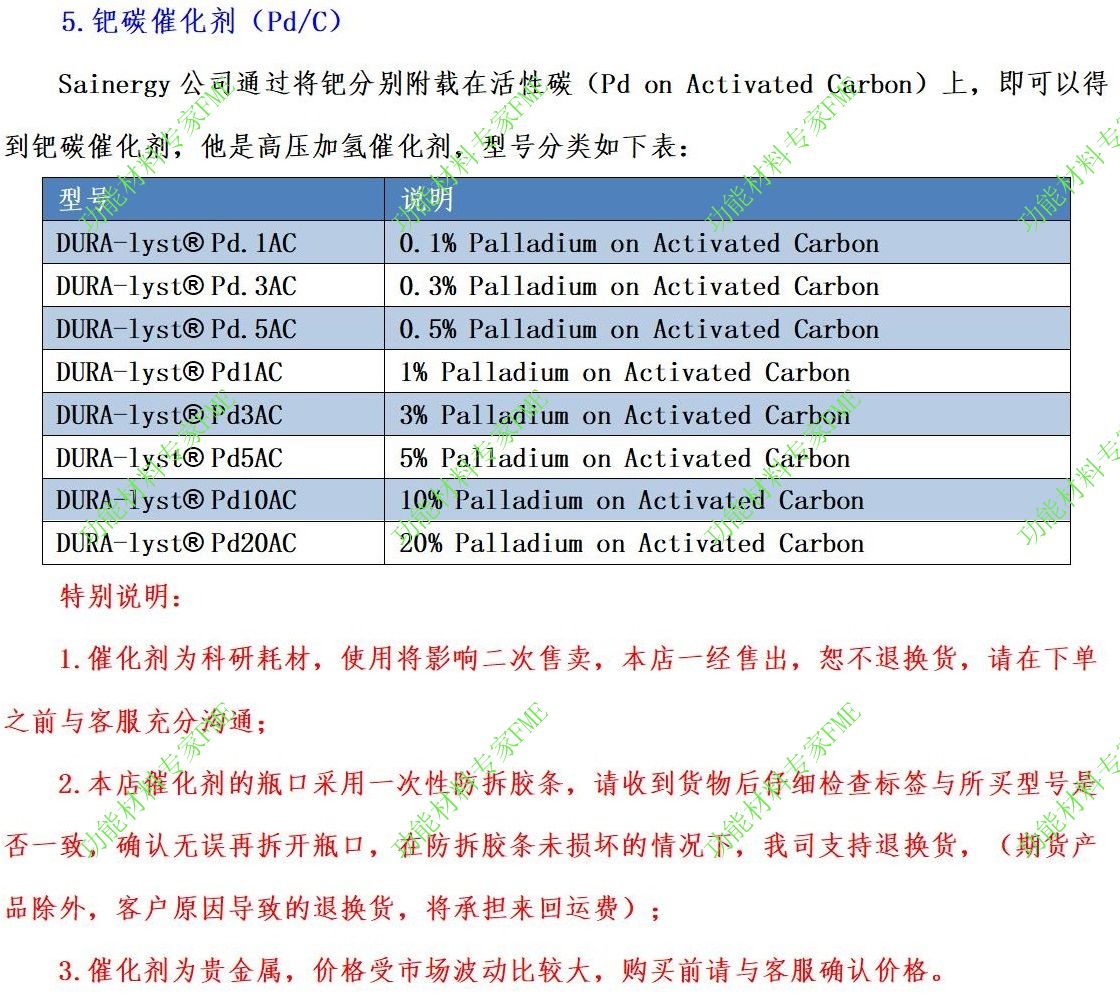Click note line starting '3.催化剂为贵金属'
Screen dimensions: 1120x1002
point(502,971)
